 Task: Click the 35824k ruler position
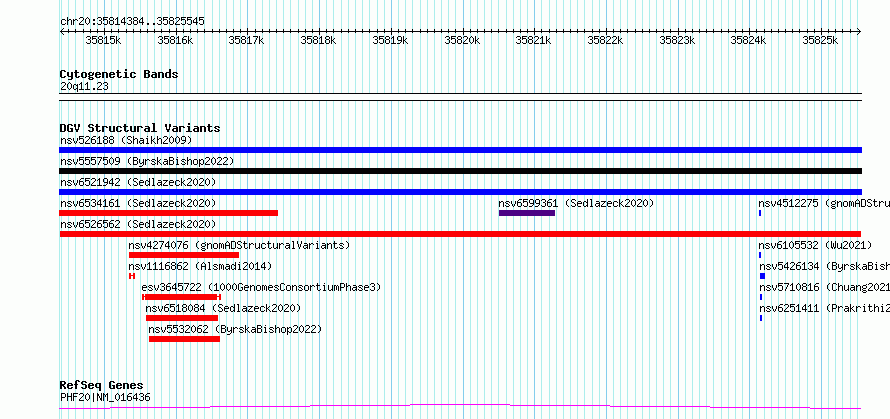click(x=749, y=40)
